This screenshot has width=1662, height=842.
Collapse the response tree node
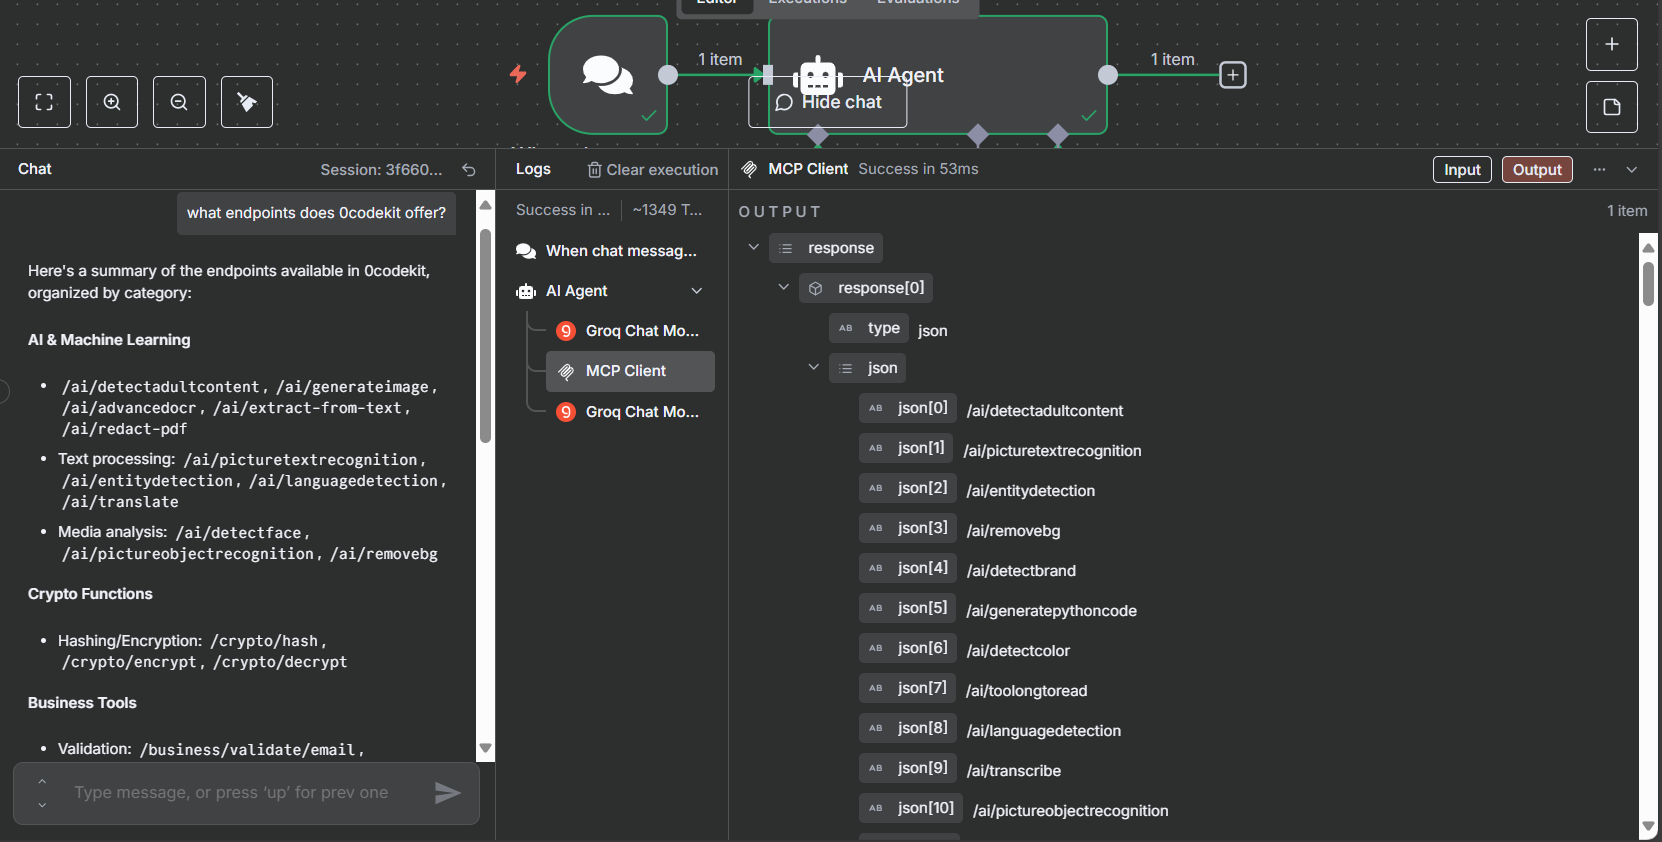point(754,247)
